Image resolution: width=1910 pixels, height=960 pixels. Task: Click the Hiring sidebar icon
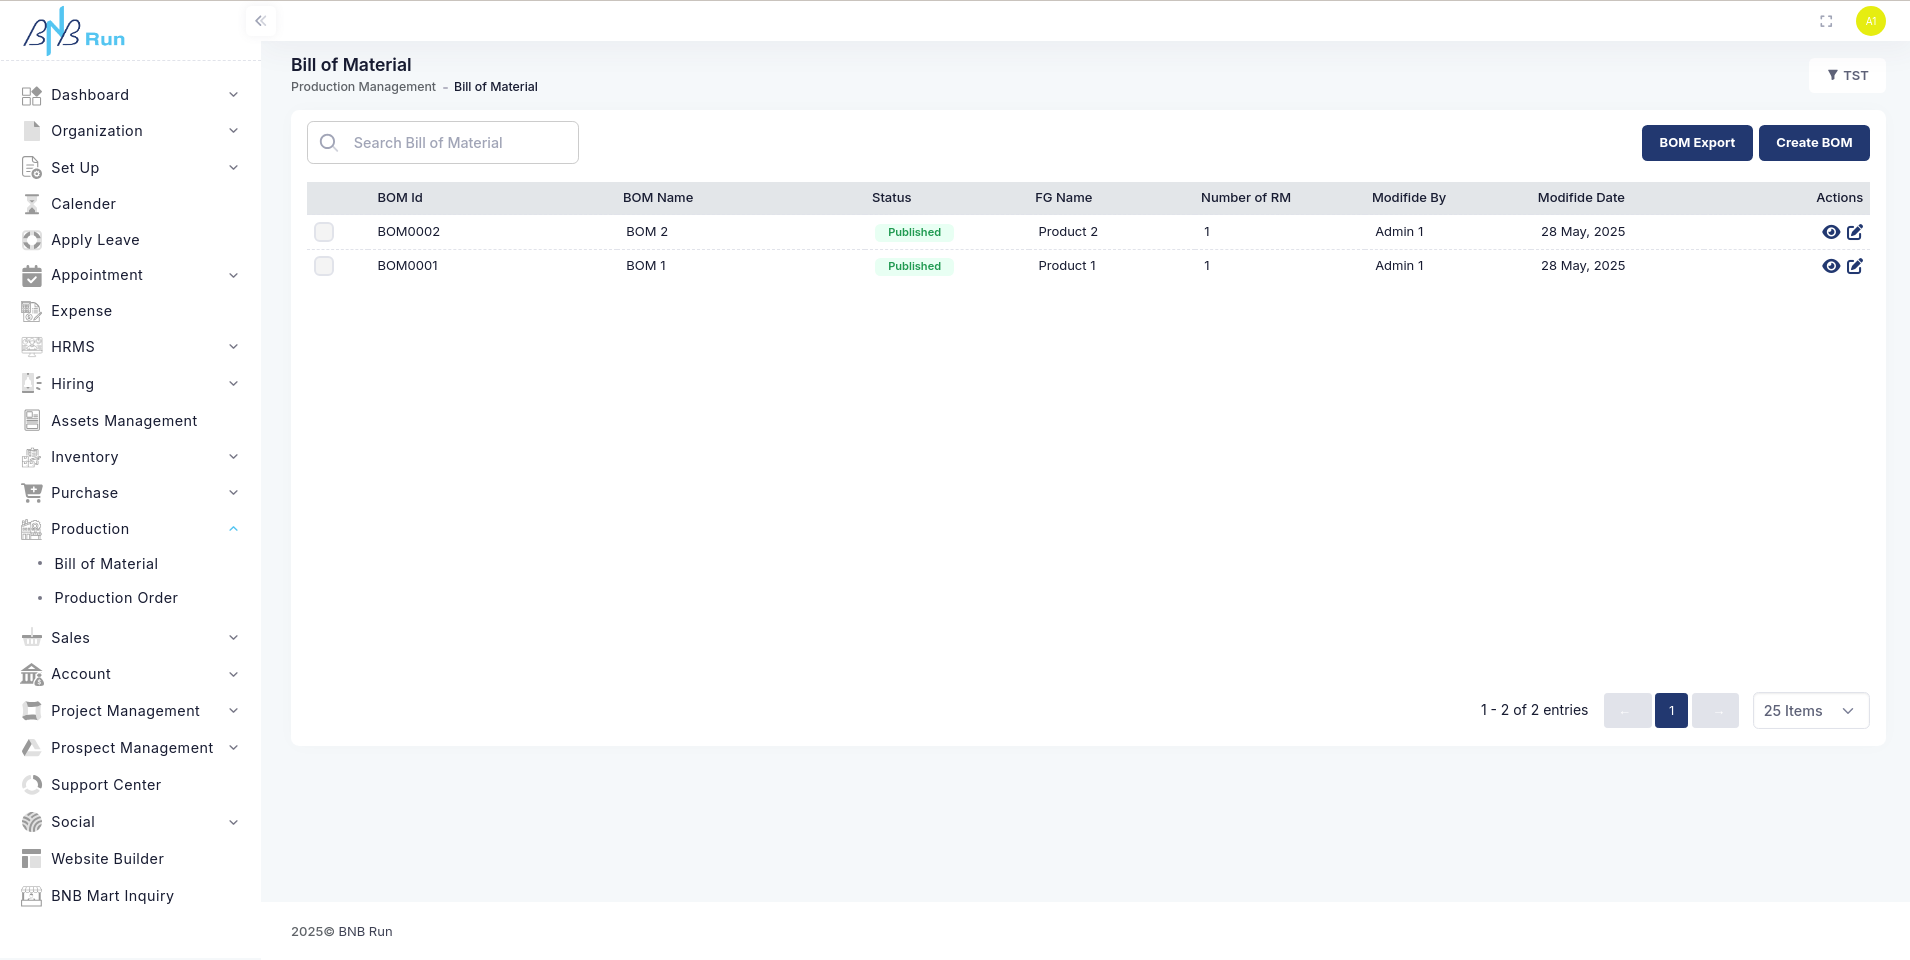pos(32,384)
